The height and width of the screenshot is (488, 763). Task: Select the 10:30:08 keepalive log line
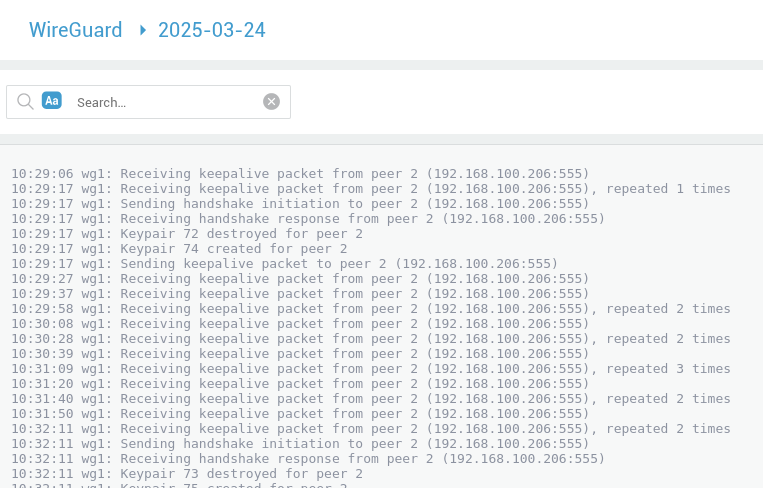point(300,324)
